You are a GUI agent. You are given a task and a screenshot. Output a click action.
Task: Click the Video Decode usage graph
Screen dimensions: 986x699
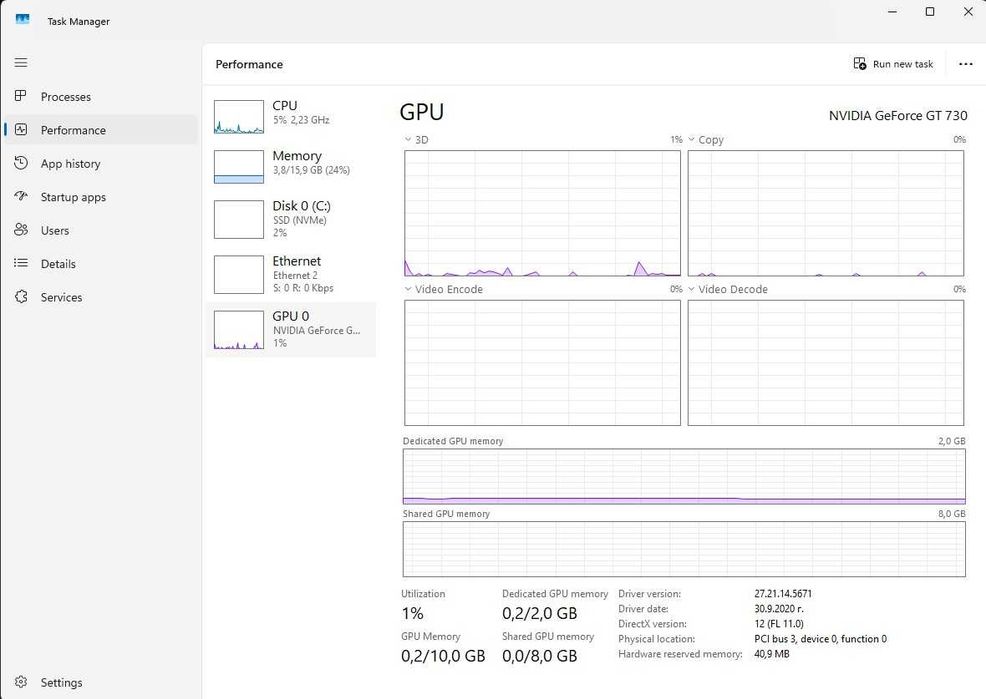826,363
